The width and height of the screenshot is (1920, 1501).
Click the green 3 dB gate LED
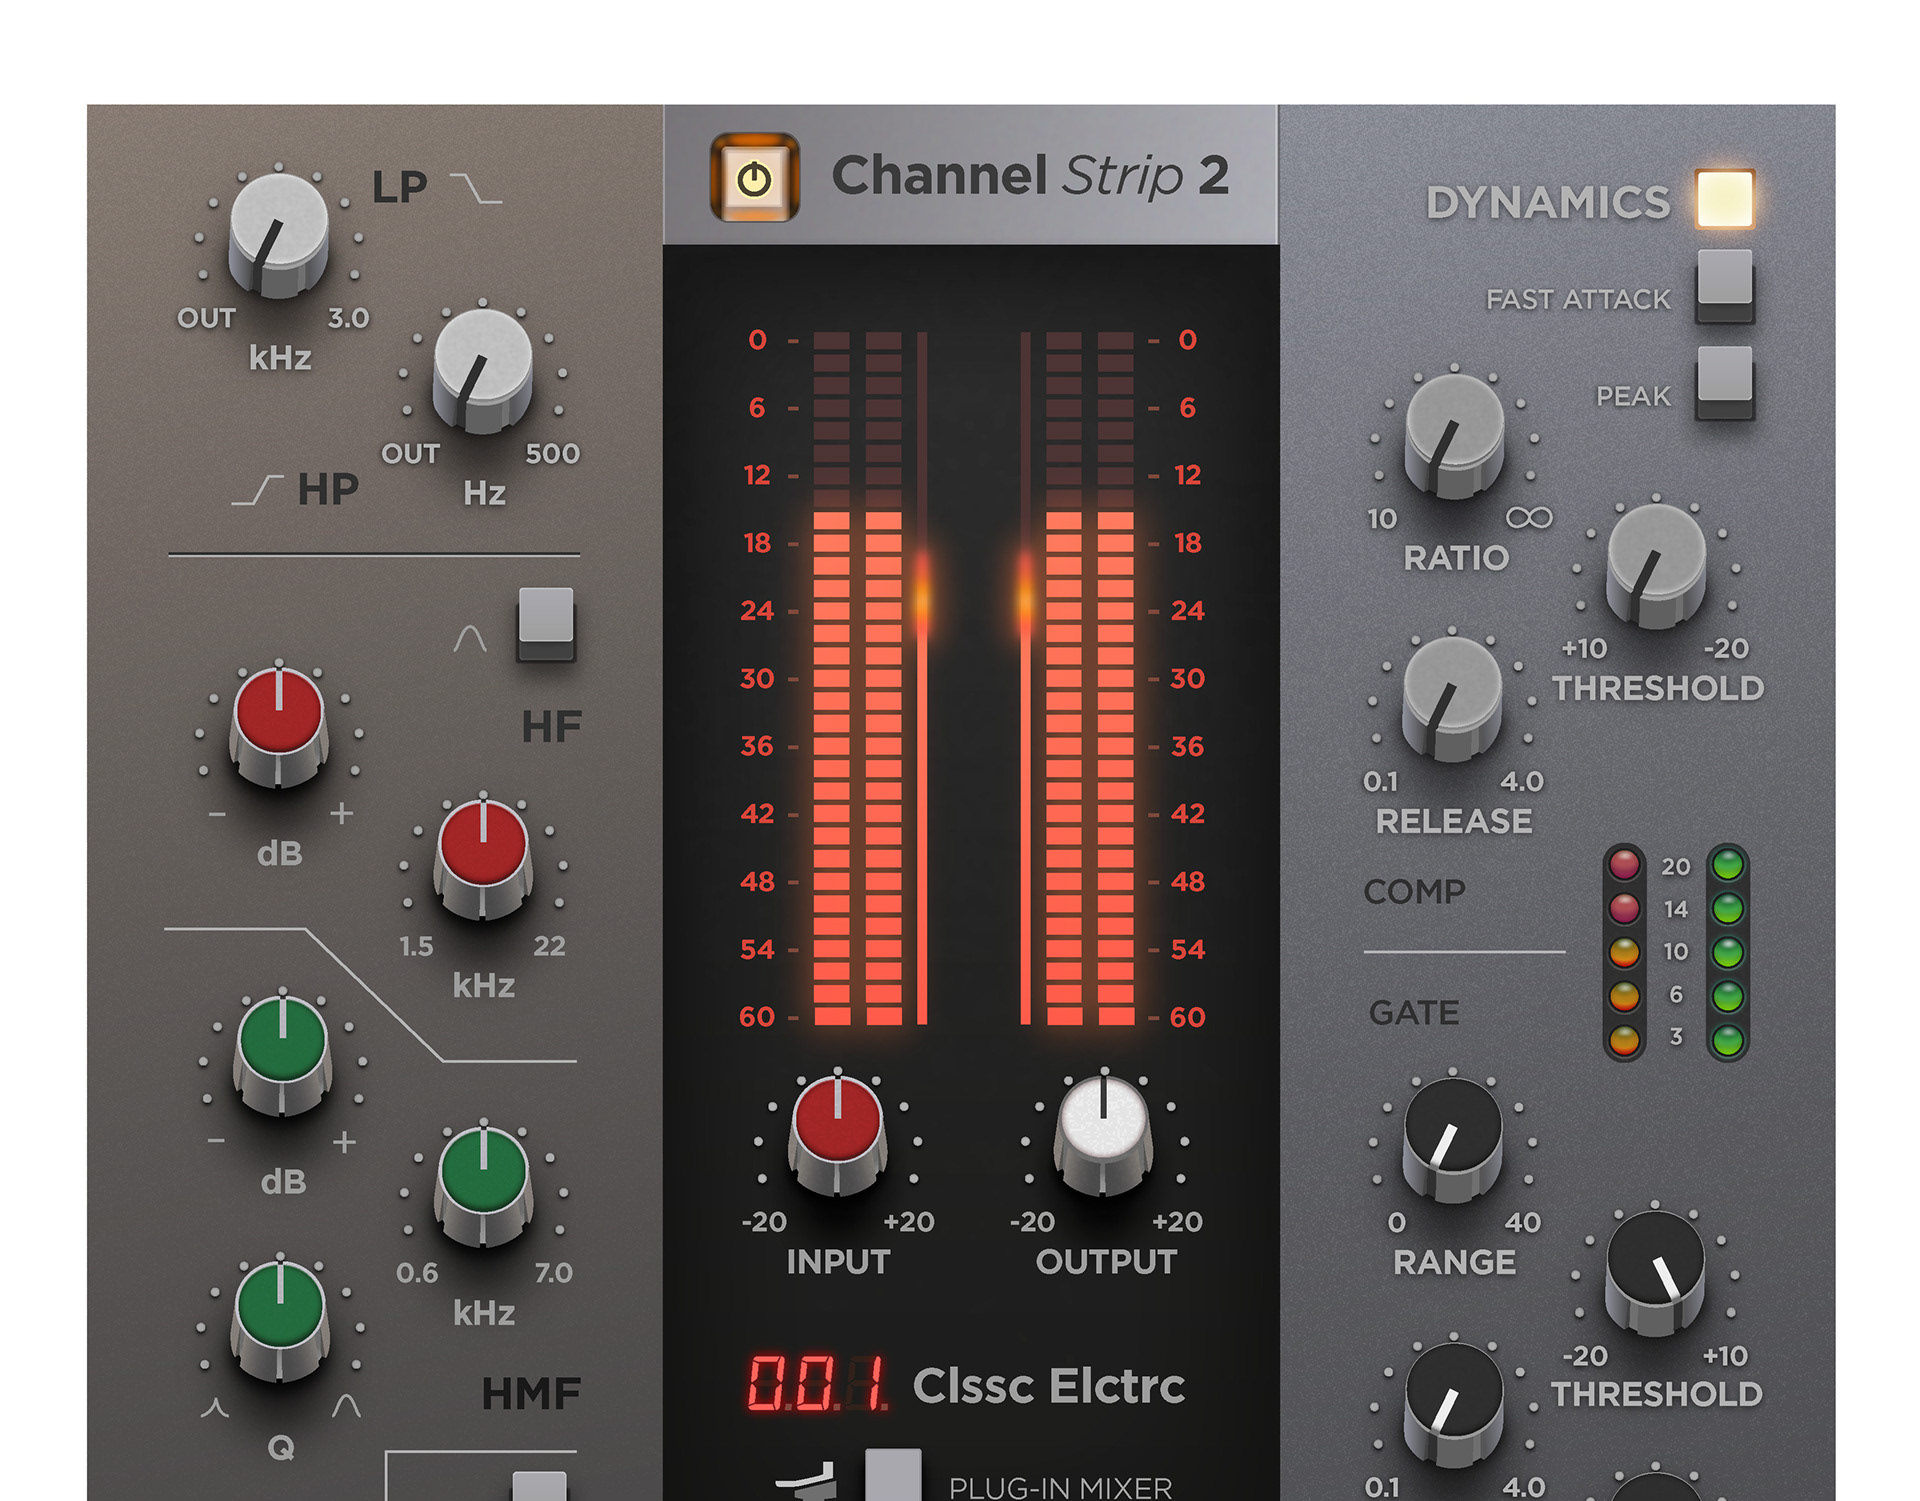click(x=1728, y=1040)
